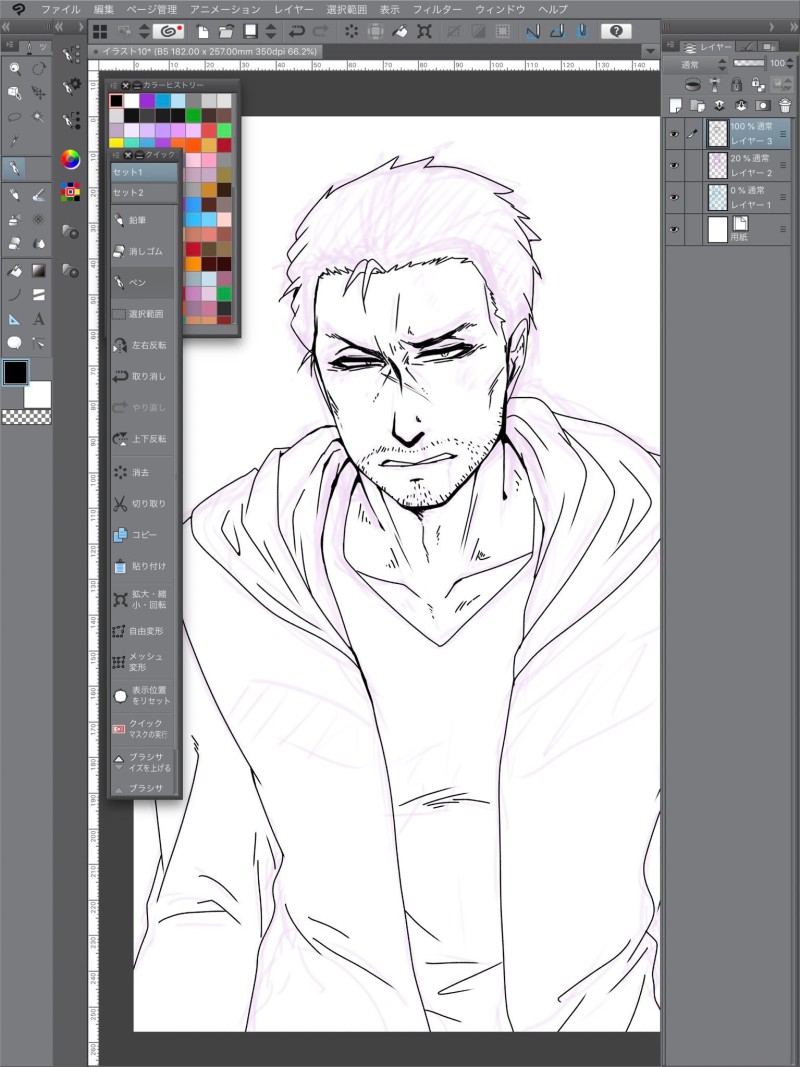Select the Gradient tool
The image size is (800, 1067).
coord(39,271)
